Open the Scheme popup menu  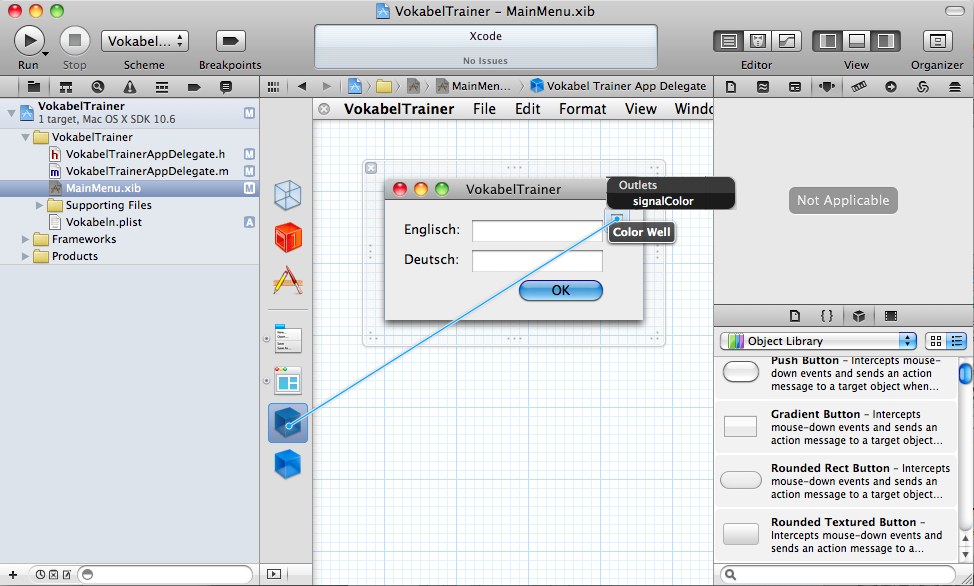click(144, 41)
